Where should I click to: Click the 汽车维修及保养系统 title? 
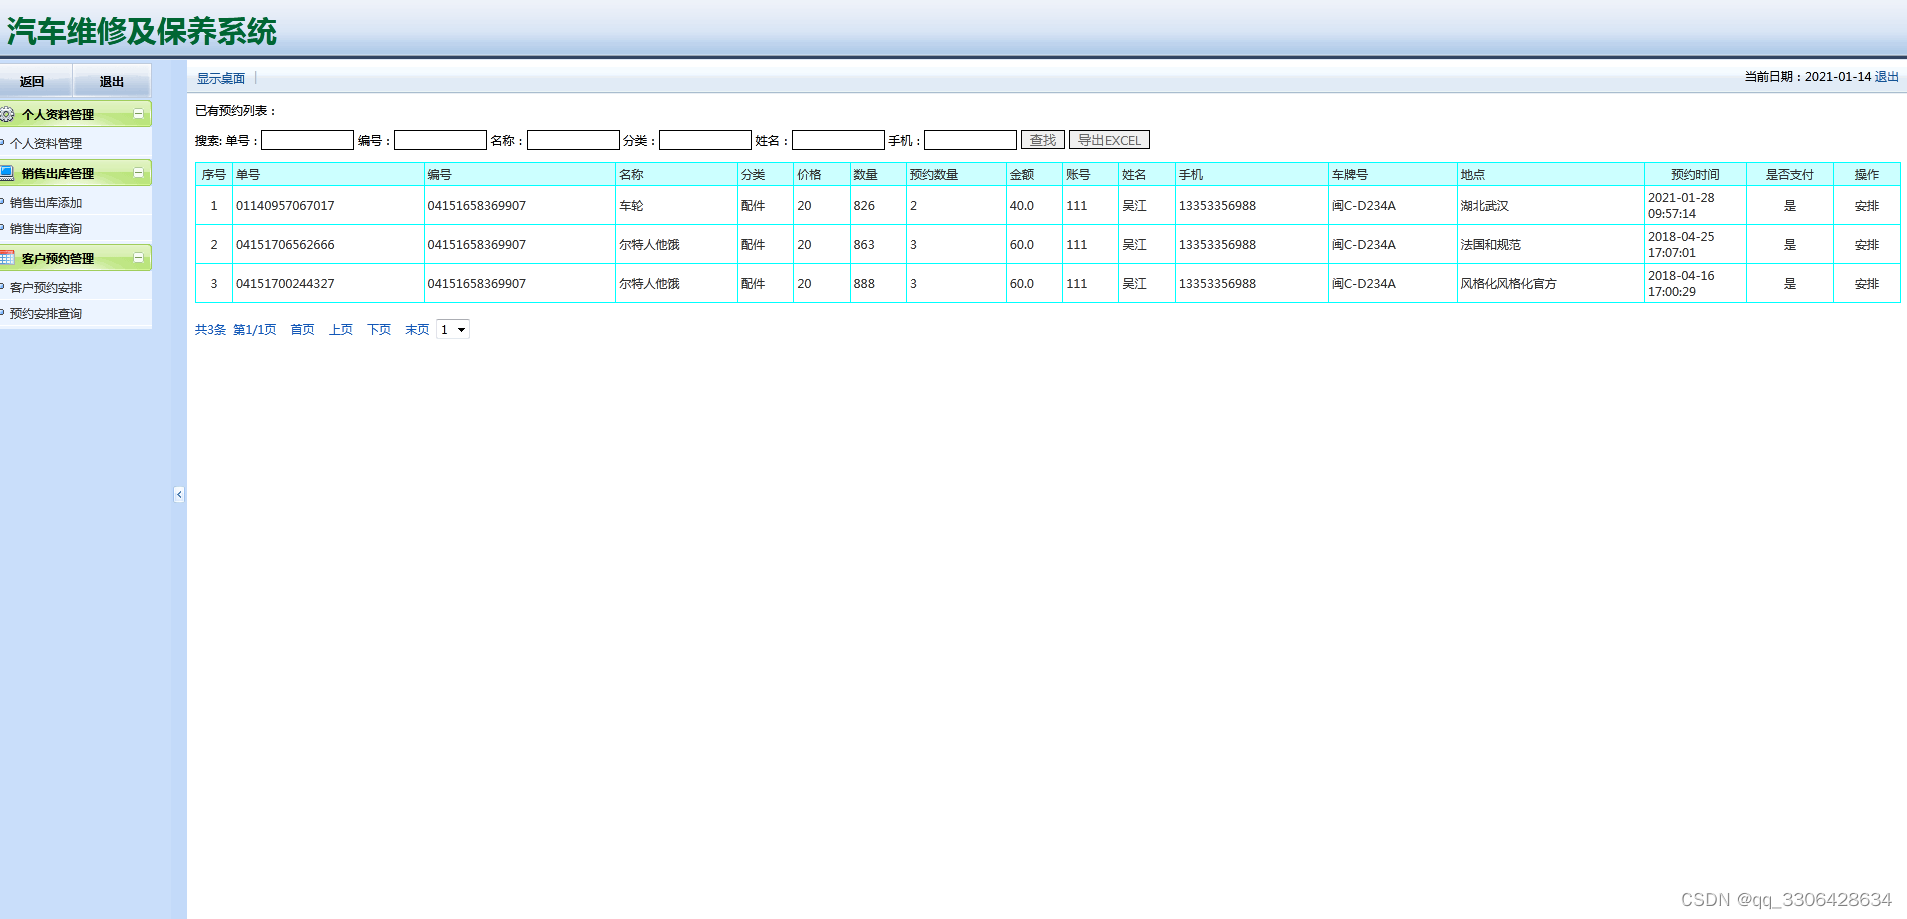pyautogui.click(x=142, y=31)
